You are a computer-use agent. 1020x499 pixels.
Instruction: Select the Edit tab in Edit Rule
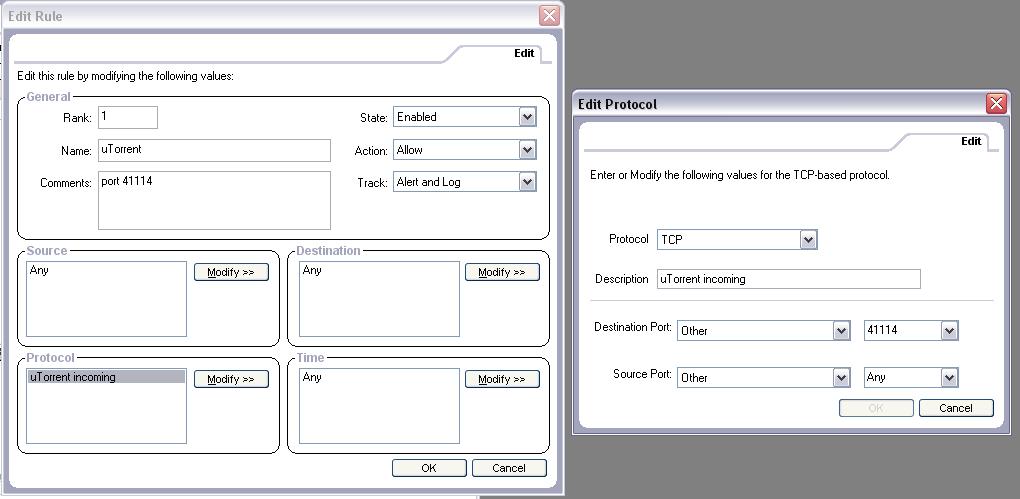click(x=524, y=53)
